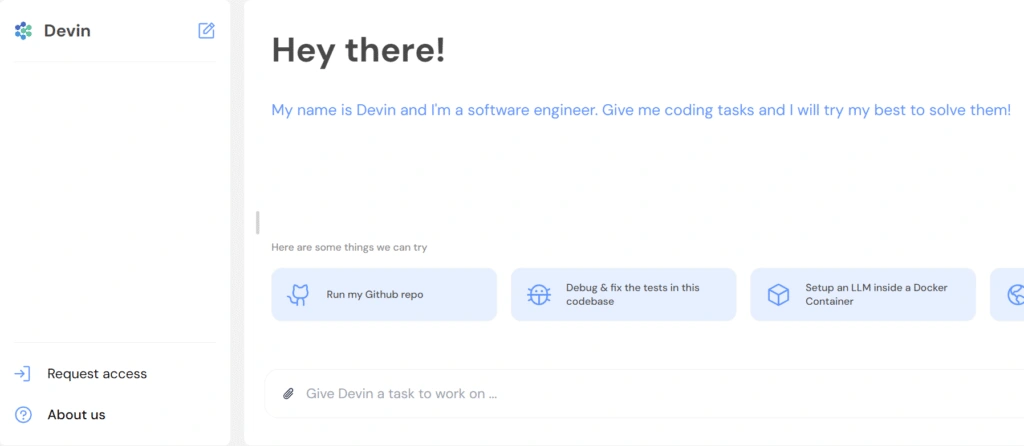Click the Devin title text in sidebar
1024x446 pixels.
(67, 31)
